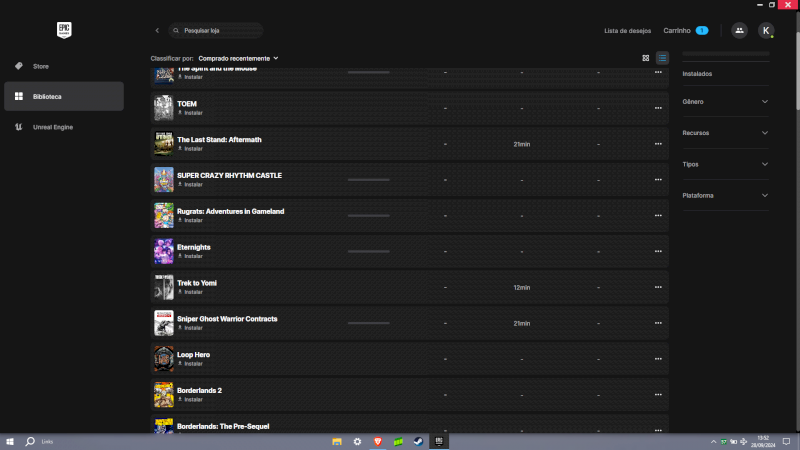
Task: Select the Rugrats cover thumbnail
Action: (164, 215)
